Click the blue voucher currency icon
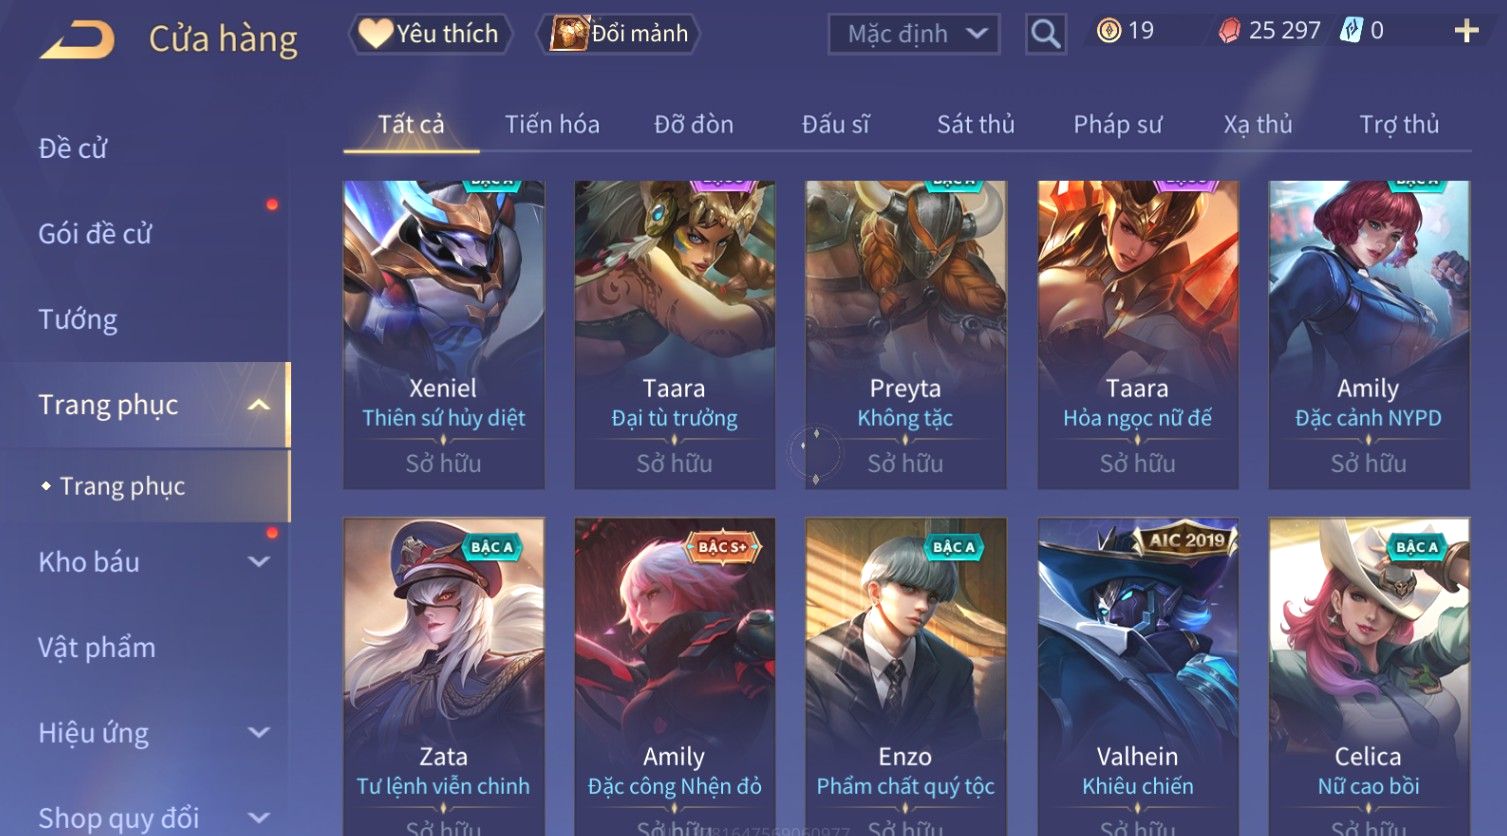This screenshot has height=836, width=1507. pos(1351,31)
